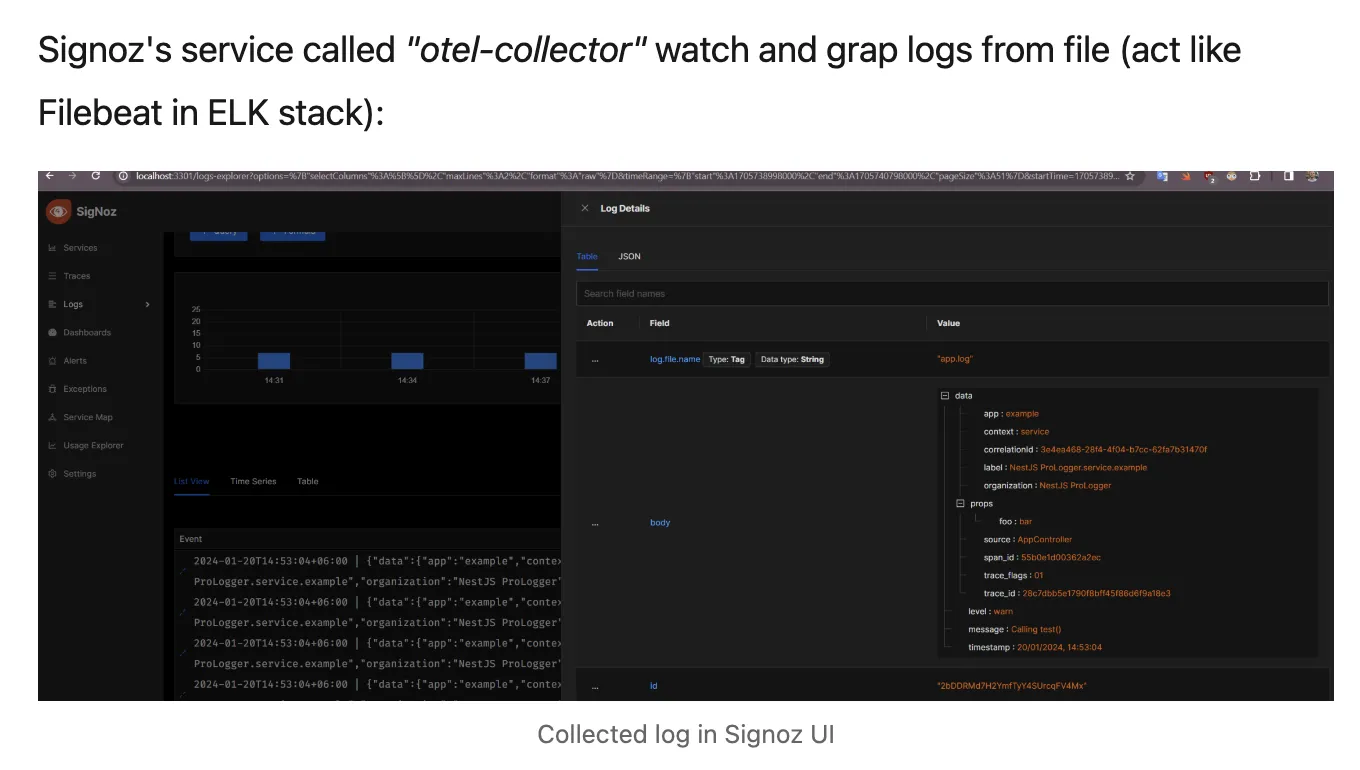Bookmark the page with the star icon
The image size is (1360, 770).
click(1130, 176)
